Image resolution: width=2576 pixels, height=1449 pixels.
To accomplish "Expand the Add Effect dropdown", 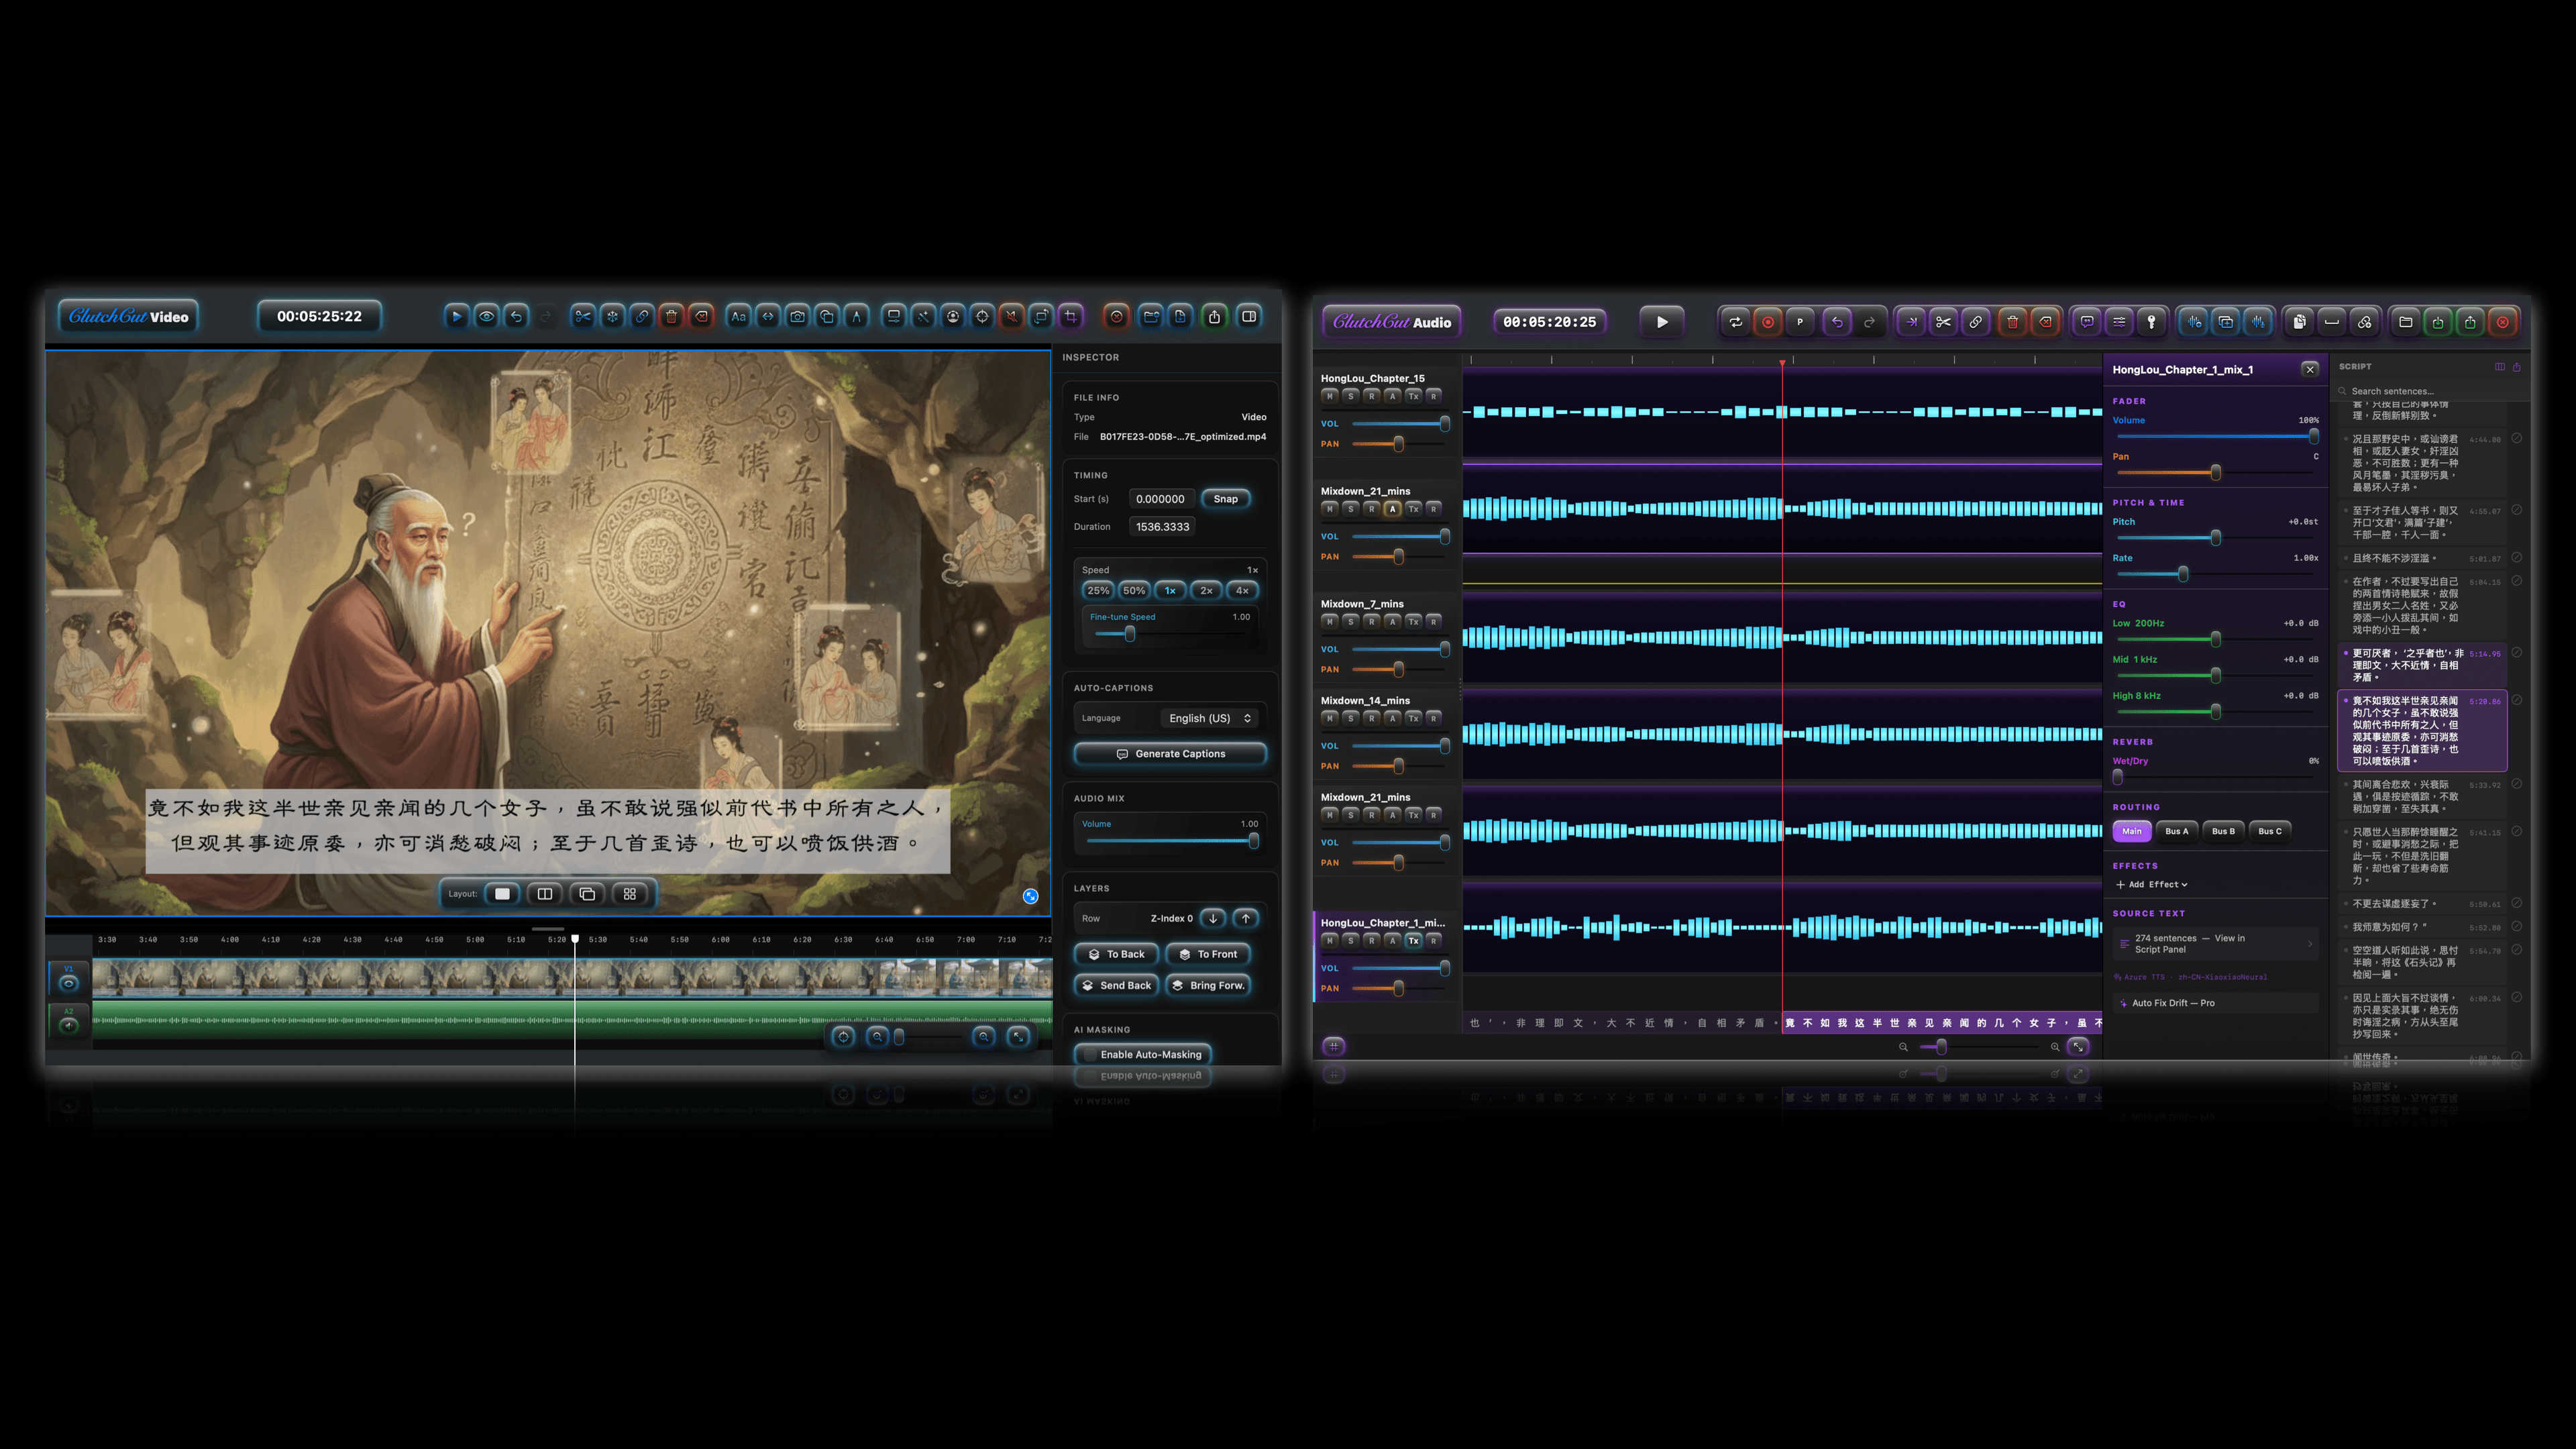I will pos(2151,885).
